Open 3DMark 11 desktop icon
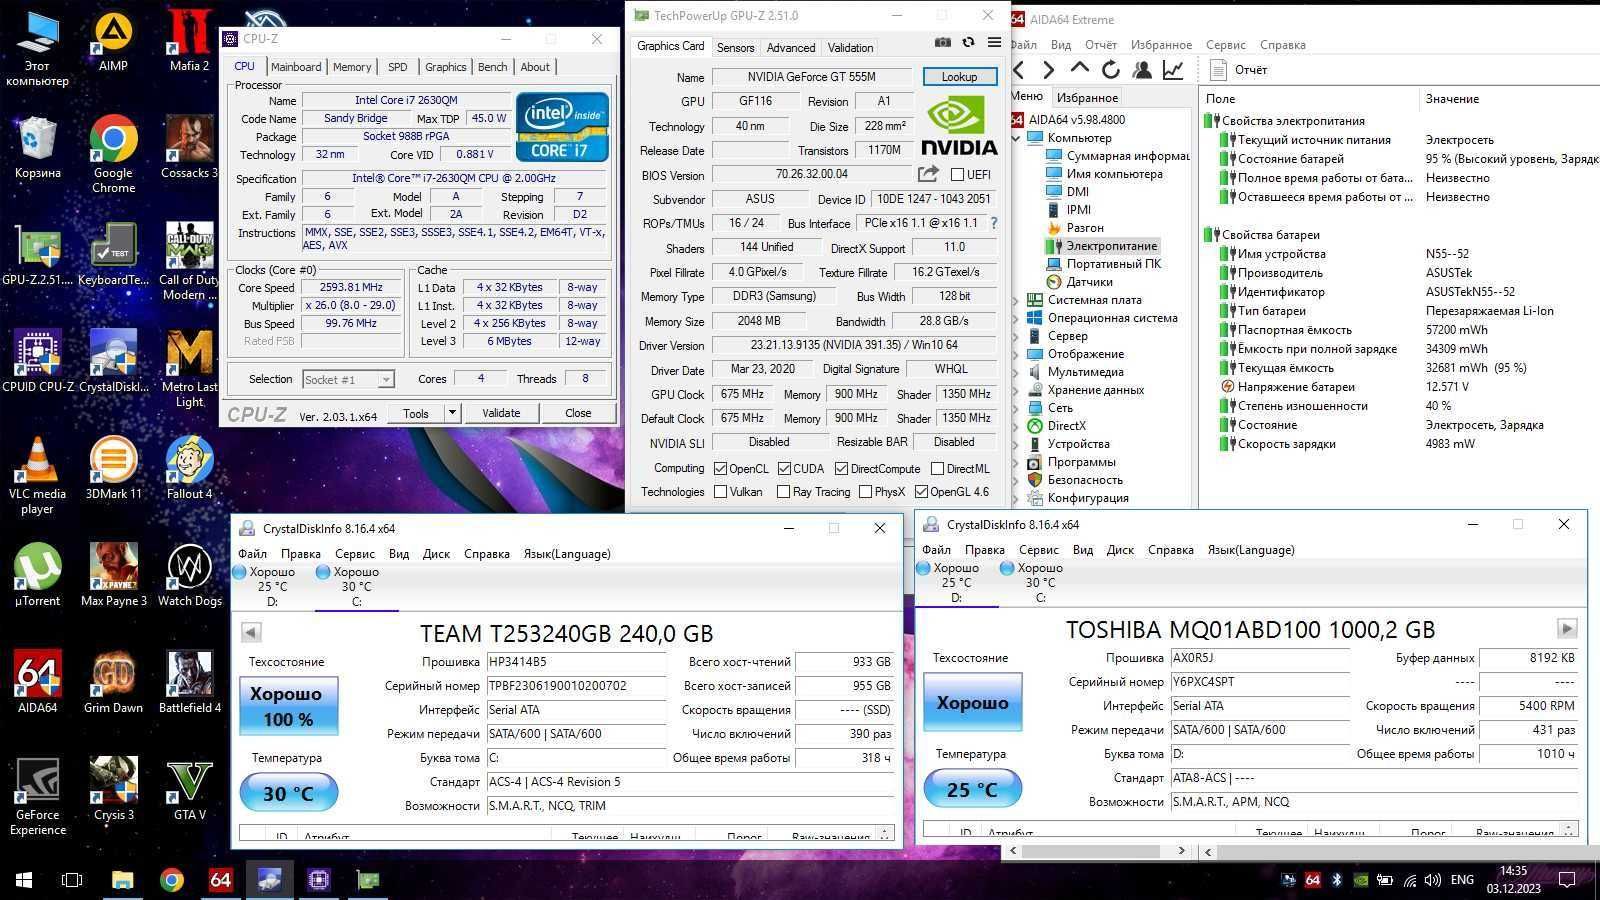1600x900 pixels. (113, 468)
